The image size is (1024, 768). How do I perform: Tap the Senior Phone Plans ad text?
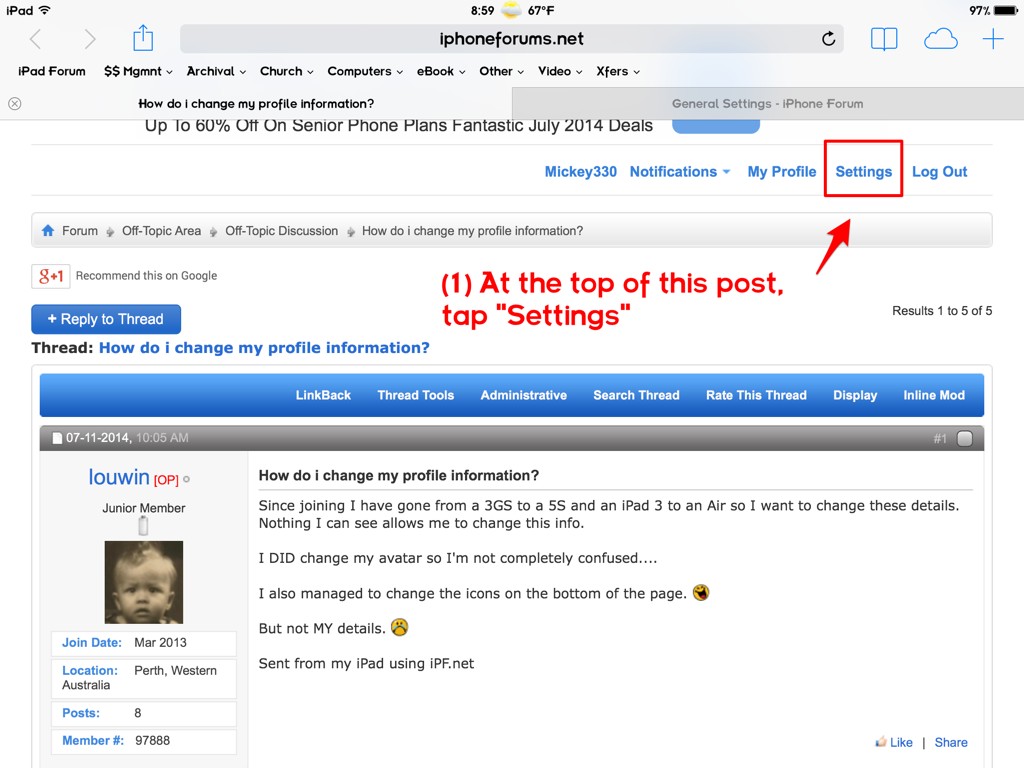[398, 125]
